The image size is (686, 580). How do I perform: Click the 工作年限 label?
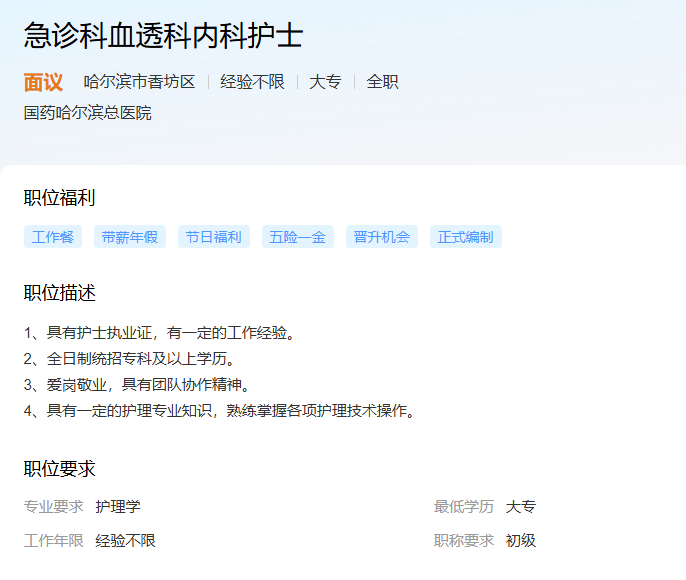54,541
